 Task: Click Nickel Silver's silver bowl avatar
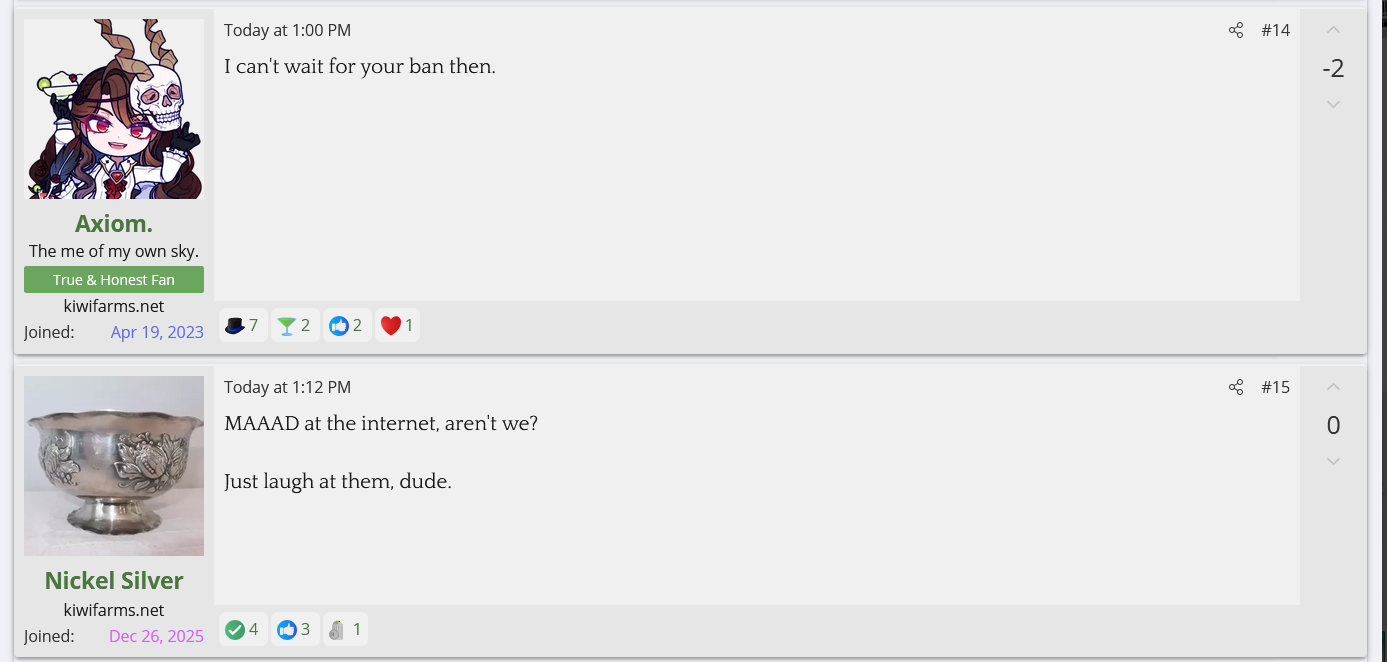[x=114, y=466]
